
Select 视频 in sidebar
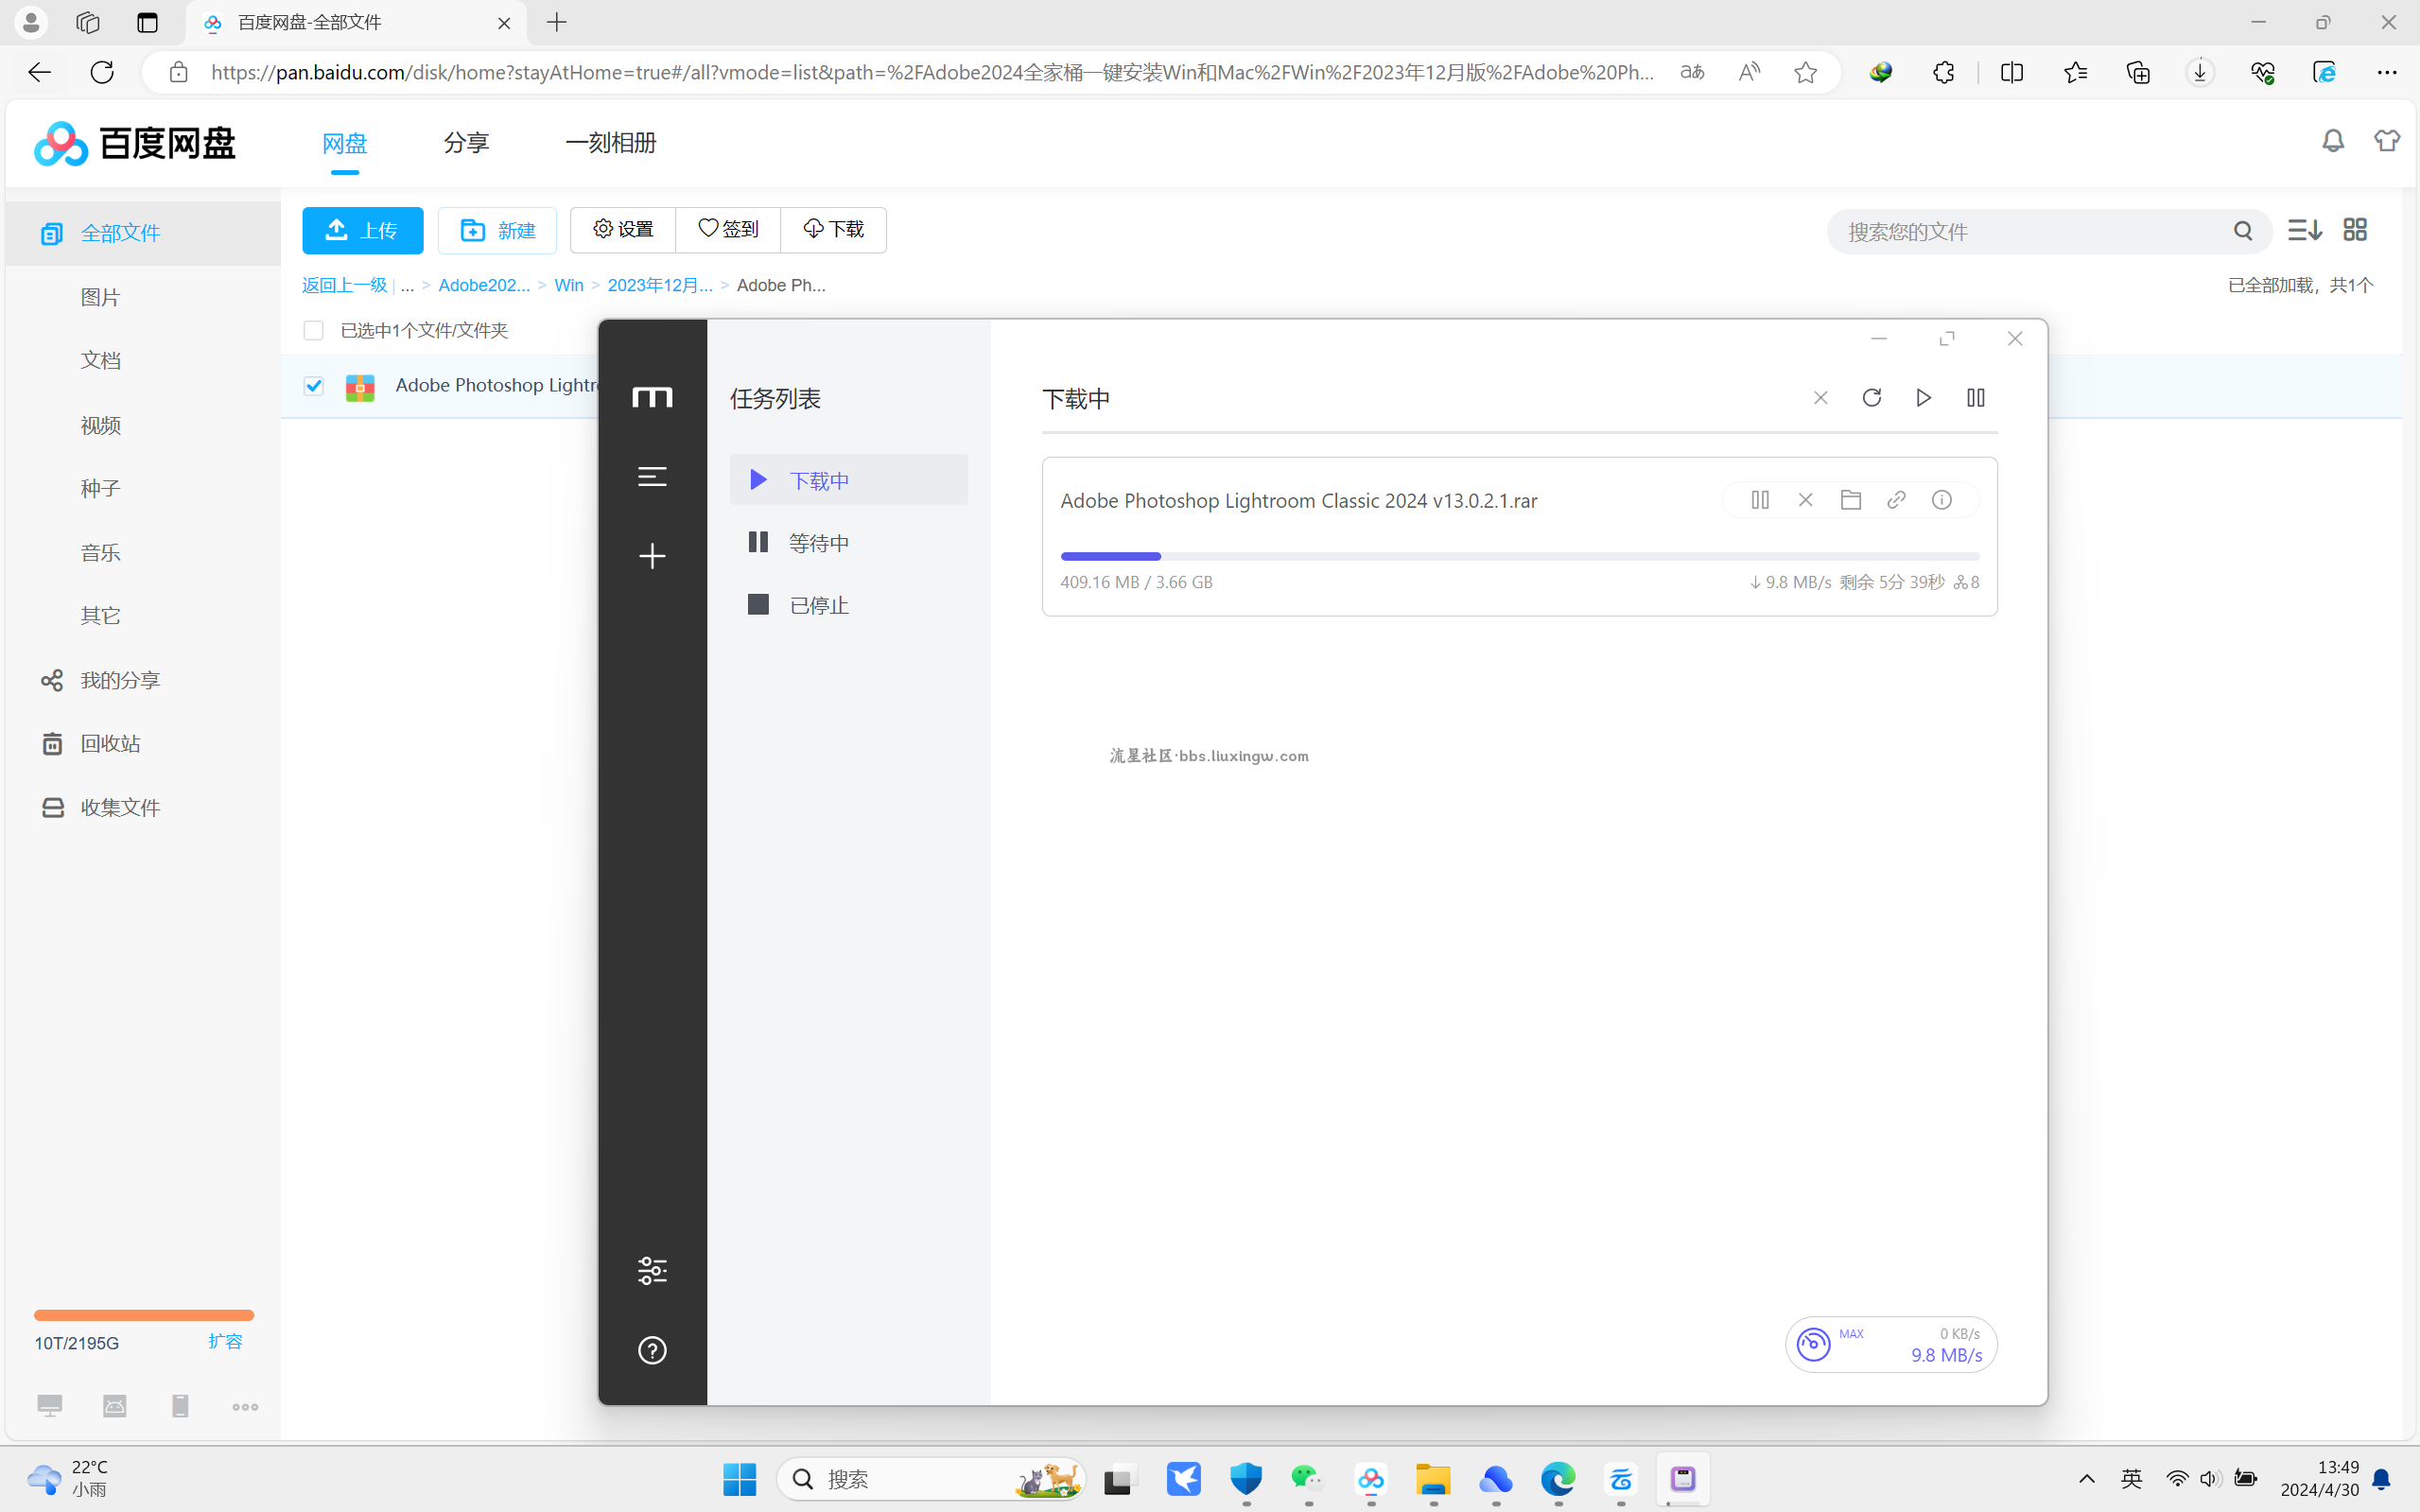pyautogui.click(x=100, y=425)
